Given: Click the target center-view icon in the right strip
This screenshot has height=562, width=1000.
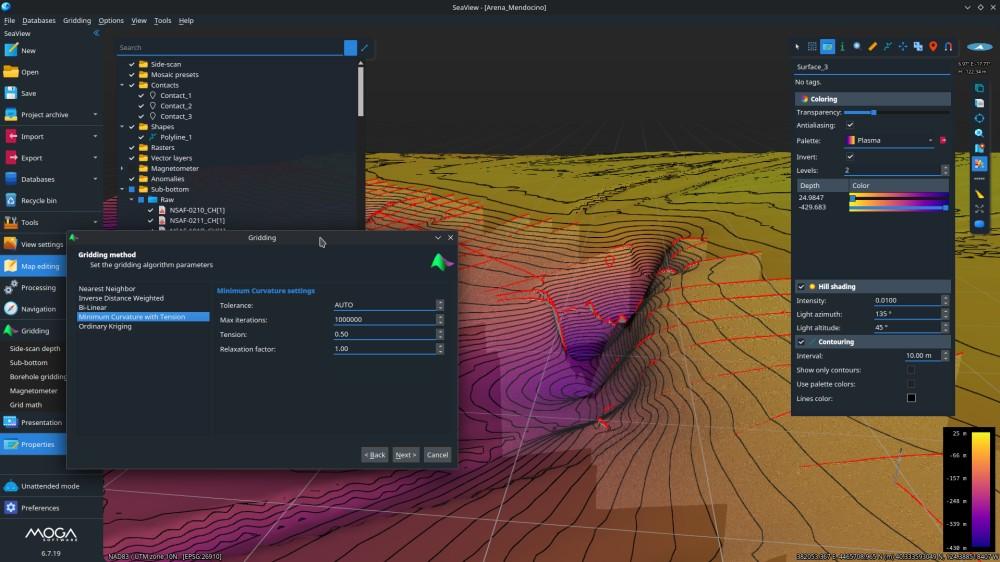Looking at the screenshot, I should point(979,118).
